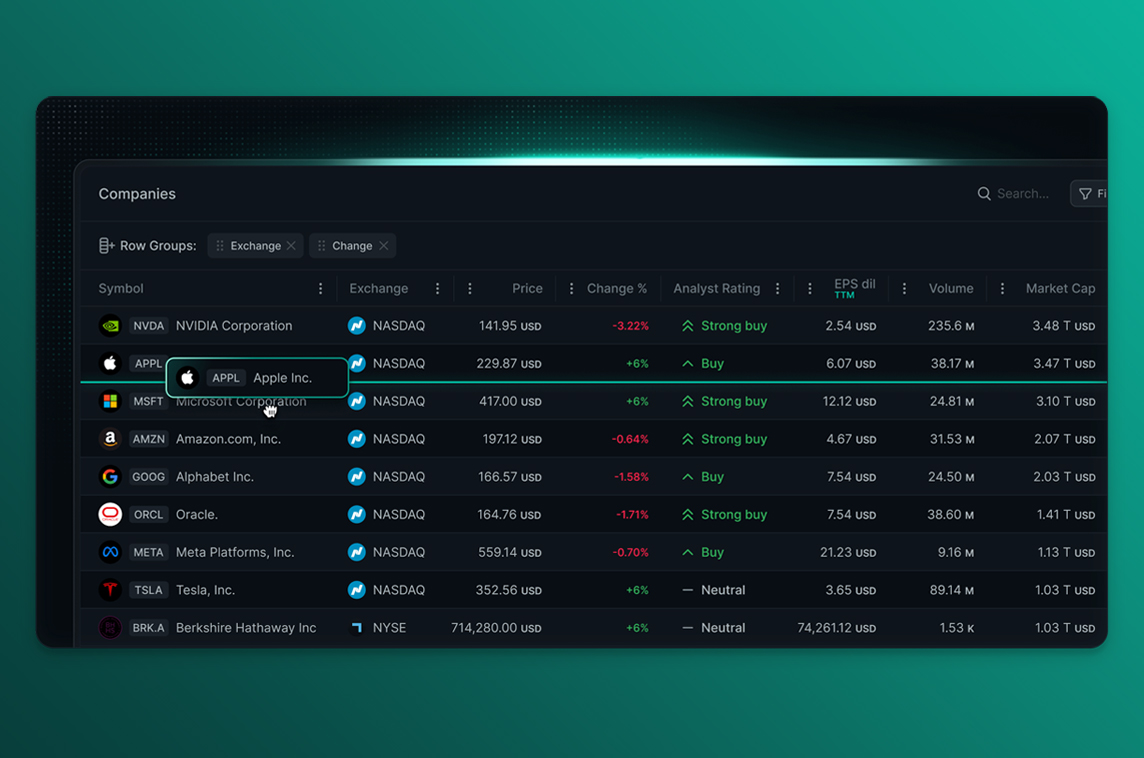This screenshot has height=758, width=1144.
Task: Click the 21.23 USD EPS cell
Action: click(848, 552)
